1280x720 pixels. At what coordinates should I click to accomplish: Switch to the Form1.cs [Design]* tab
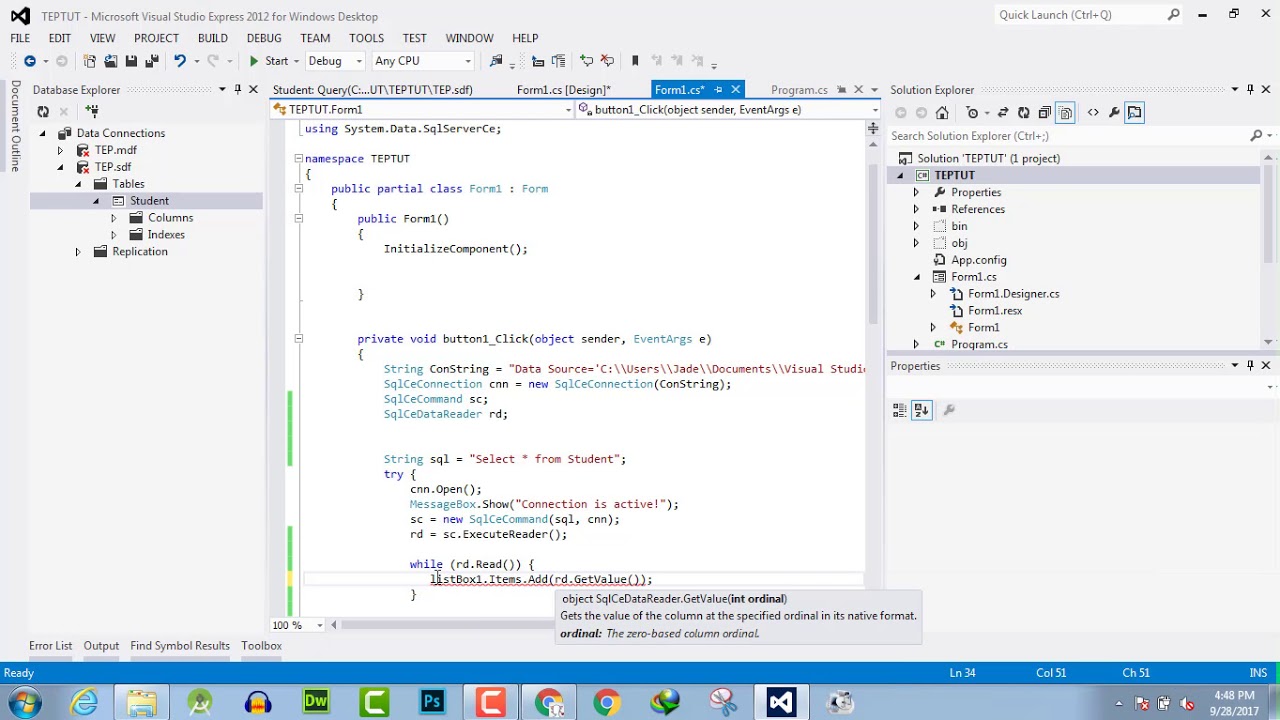pyautogui.click(x=563, y=90)
